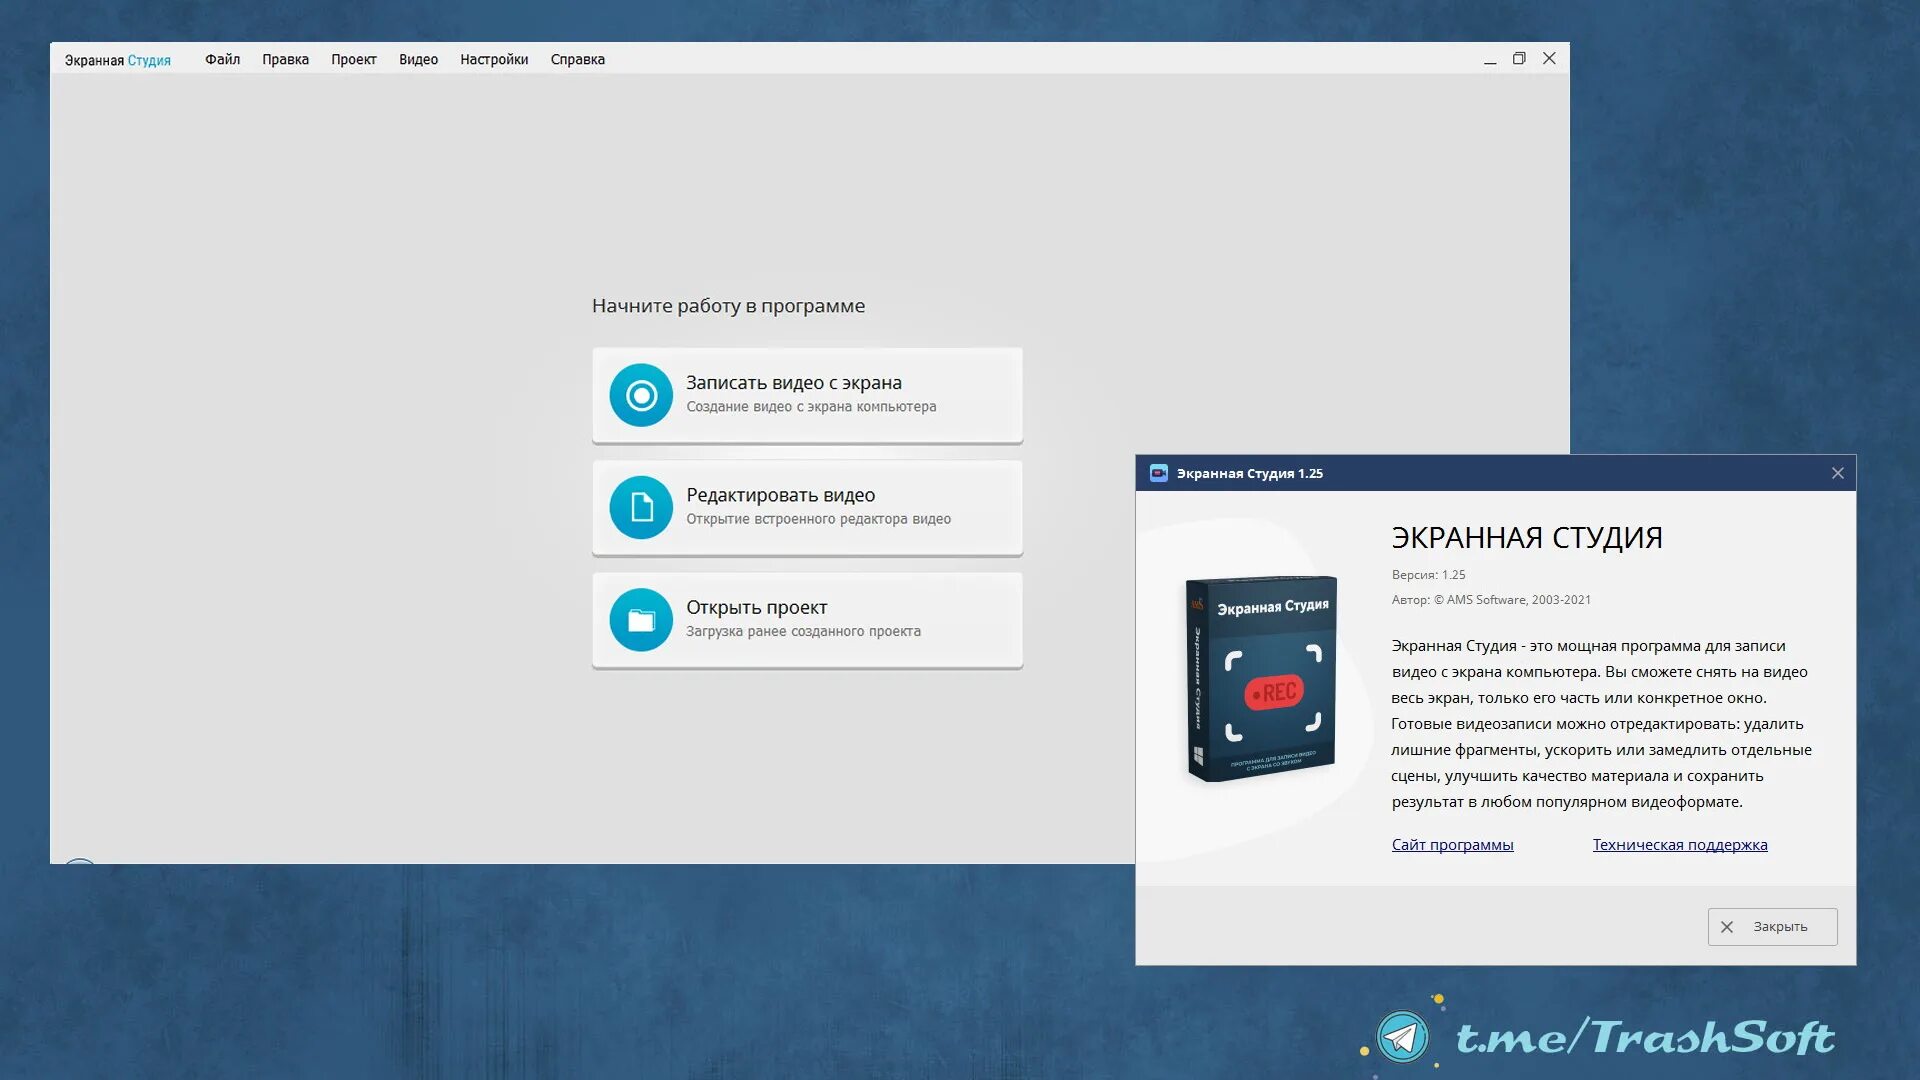Close the About dialog with X icon

[x=1837, y=473]
